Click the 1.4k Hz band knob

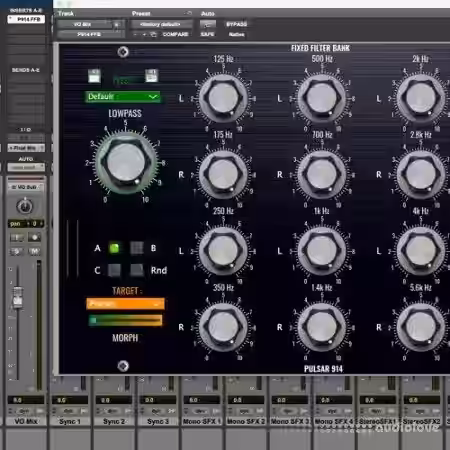(322, 327)
